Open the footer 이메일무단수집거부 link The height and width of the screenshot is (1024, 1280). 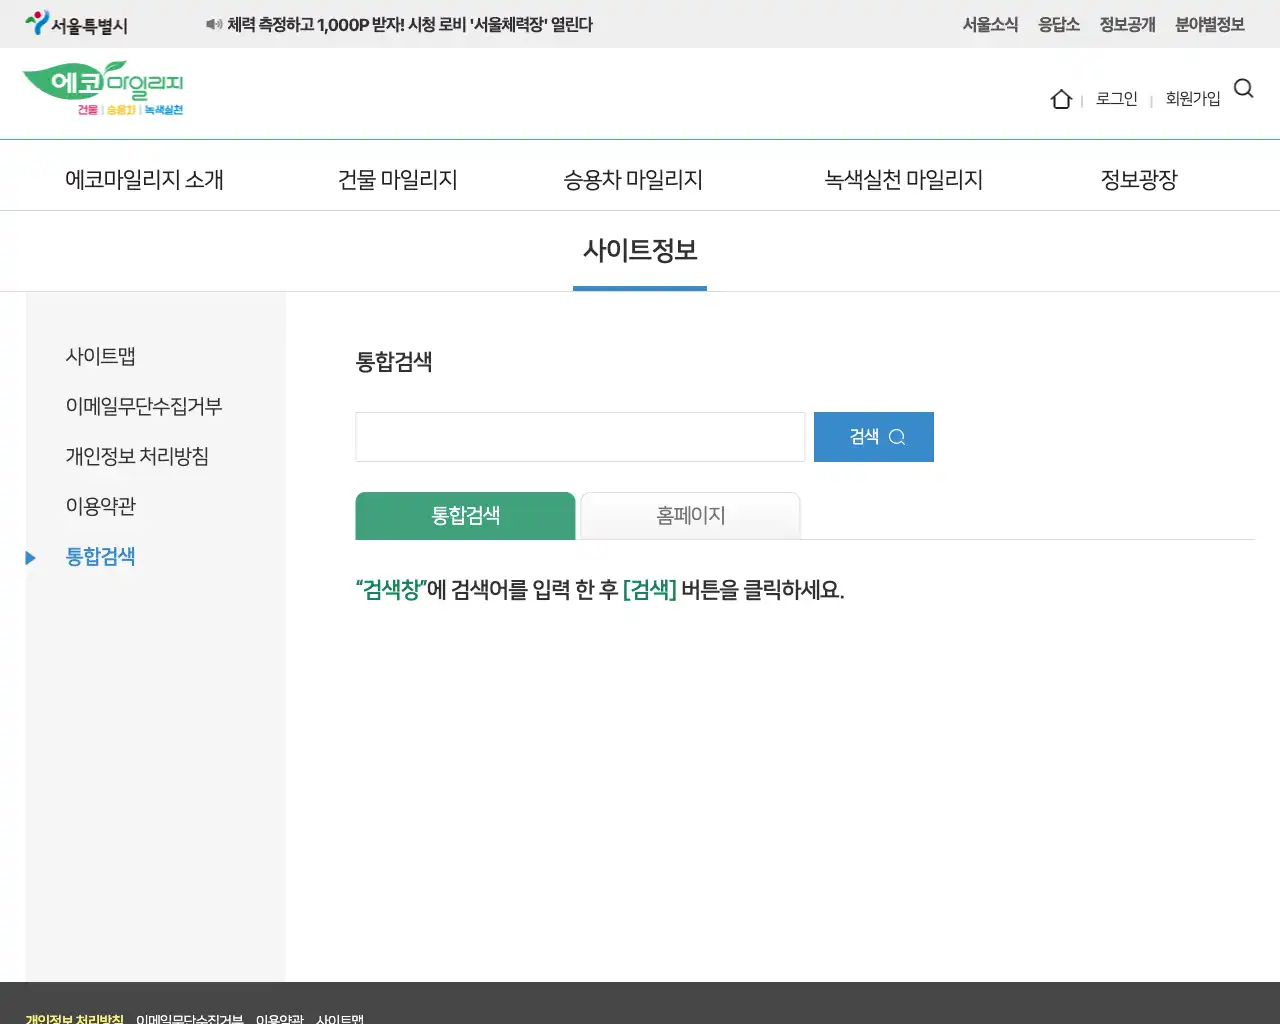(189, 1018)
